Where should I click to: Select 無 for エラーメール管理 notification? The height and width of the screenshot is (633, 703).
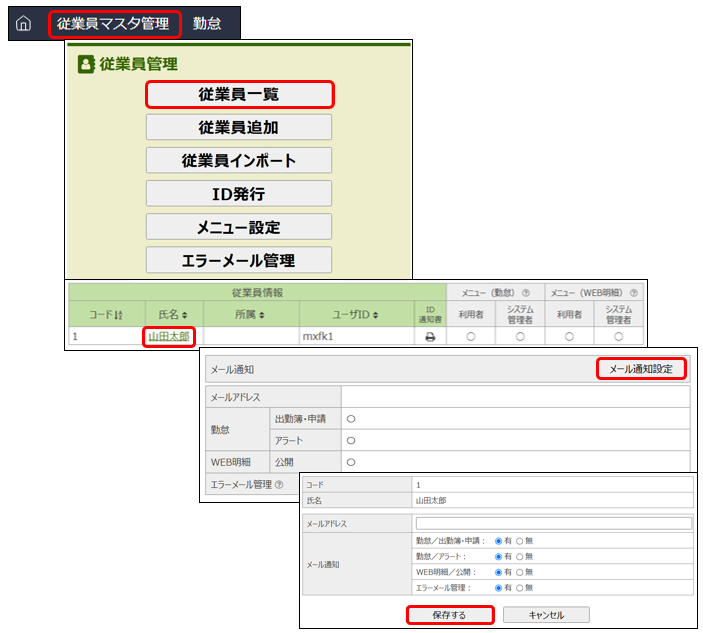click(x=520, y=586)
